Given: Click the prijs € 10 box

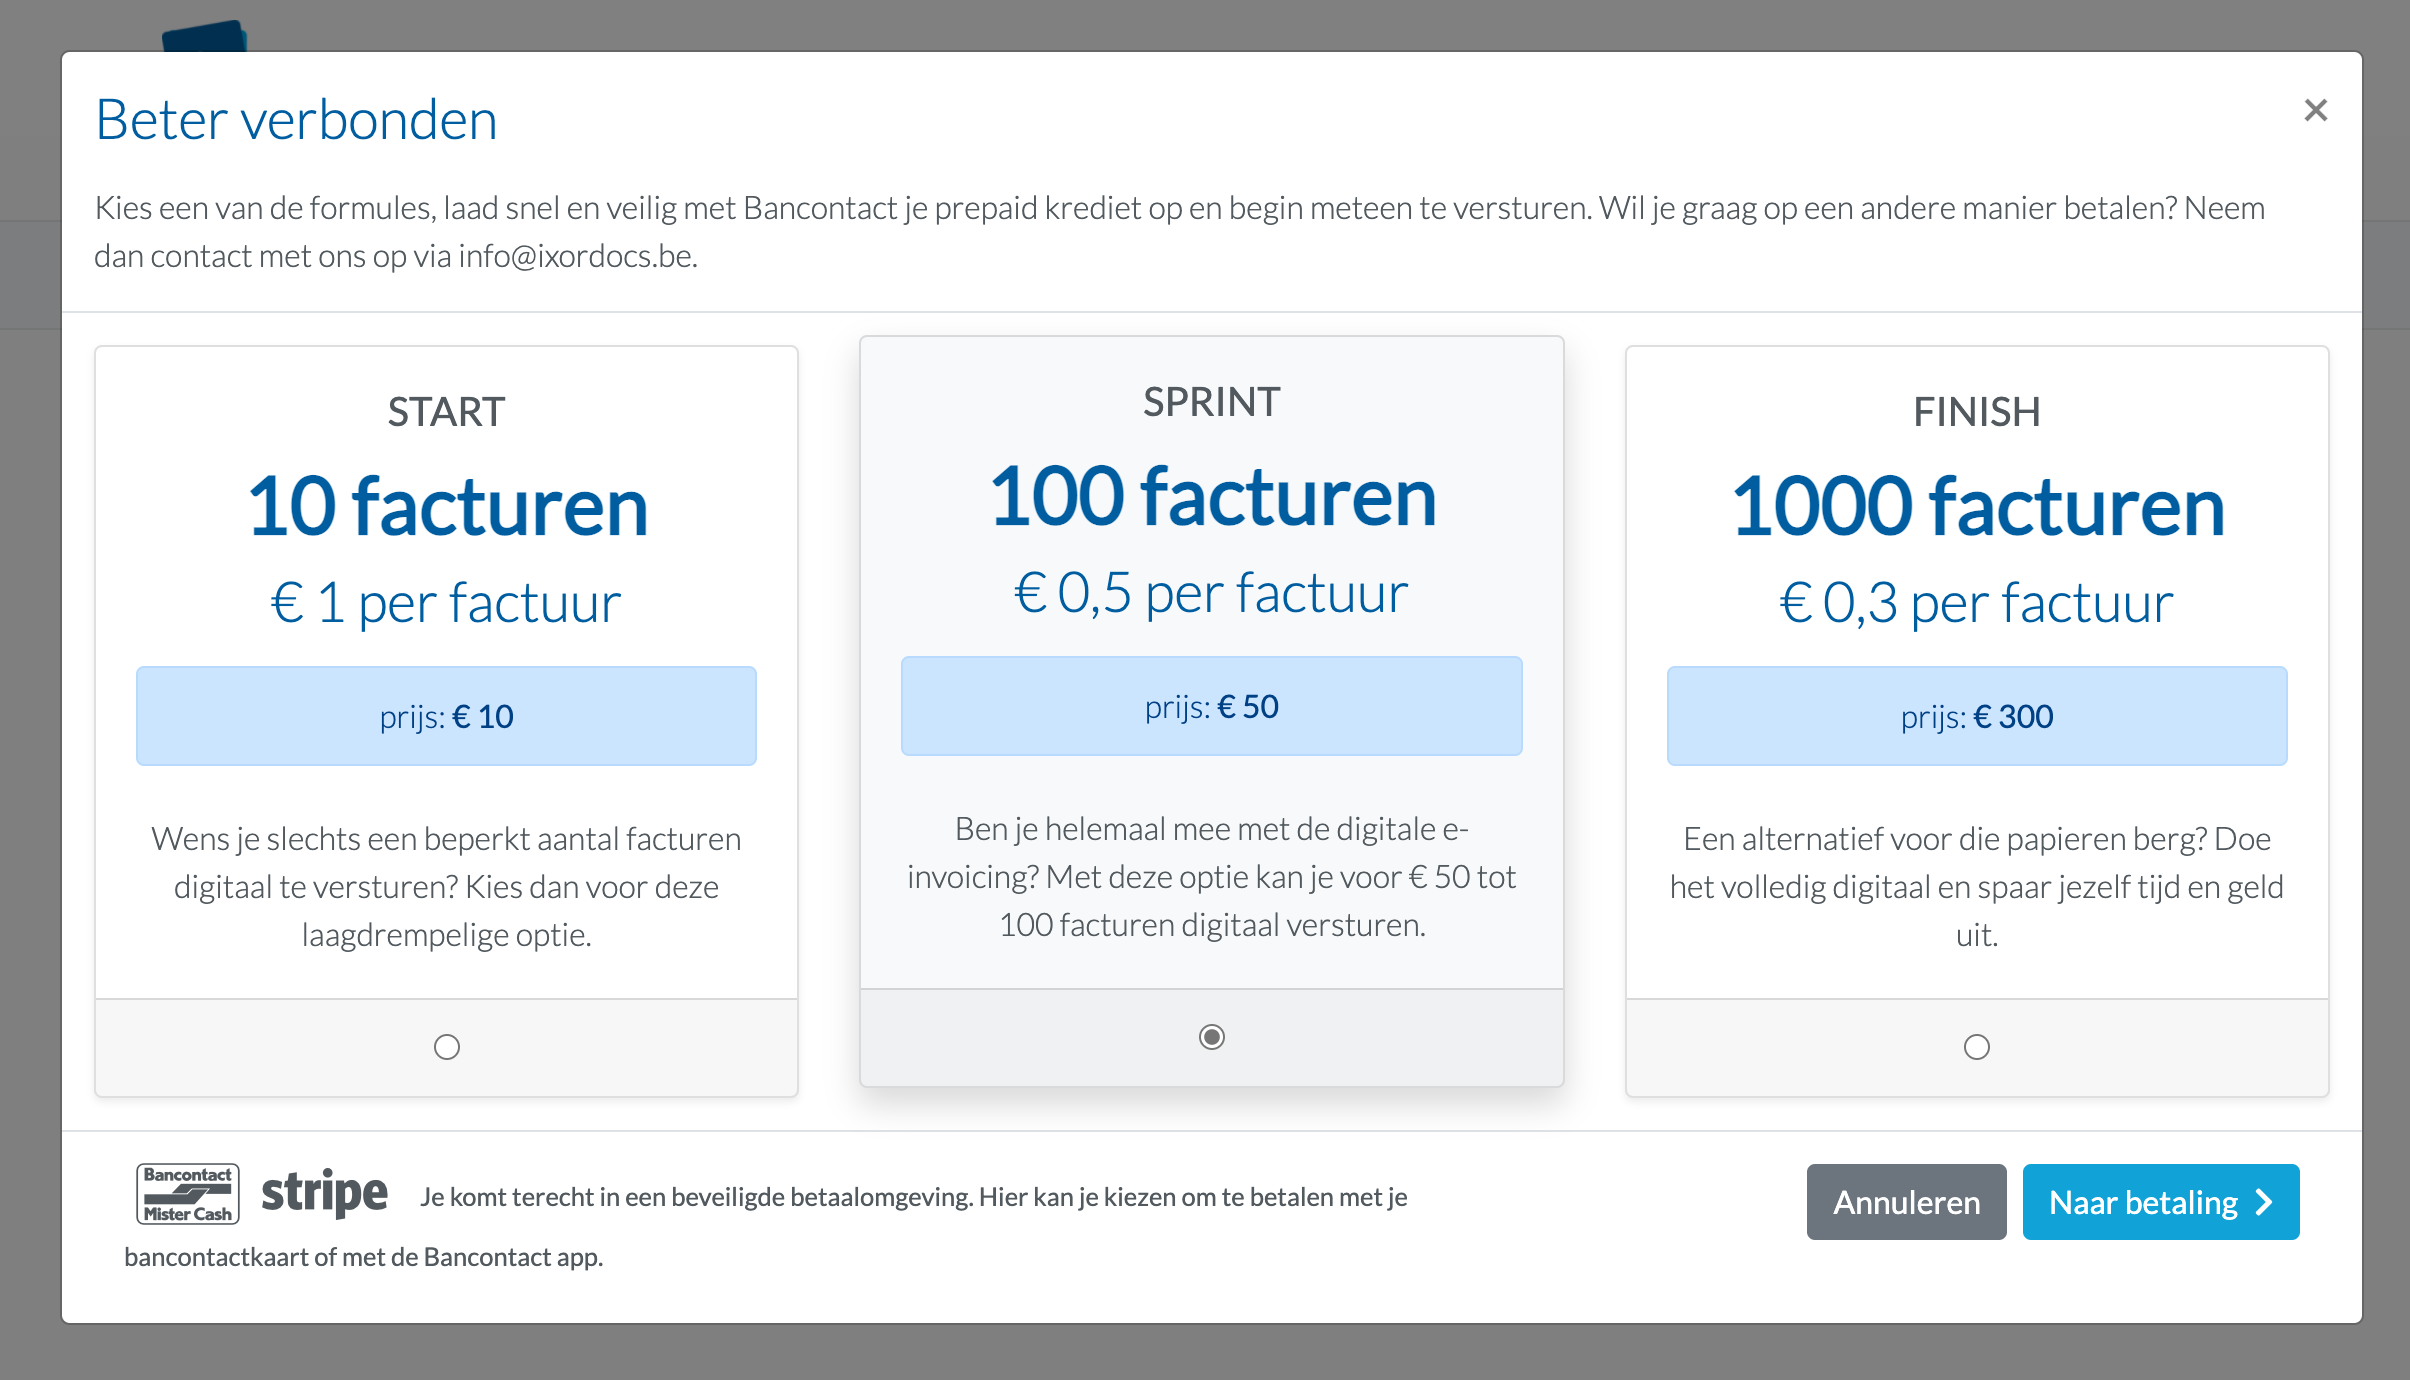Looking at the screenshot, I should coord(446,716).
